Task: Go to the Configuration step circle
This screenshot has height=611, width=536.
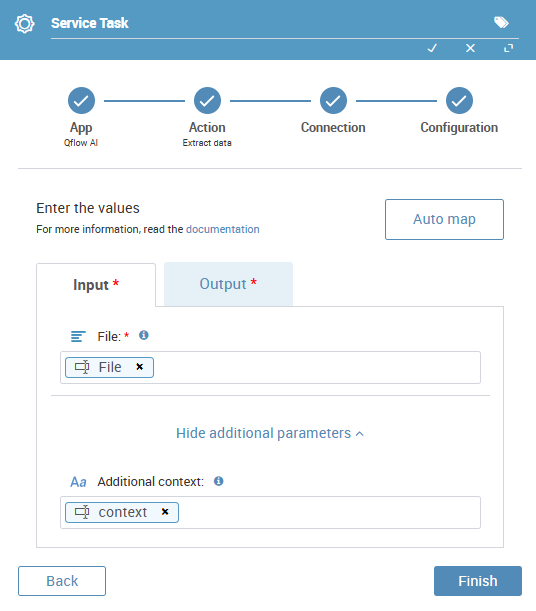Action: click(x=459, y=101)
